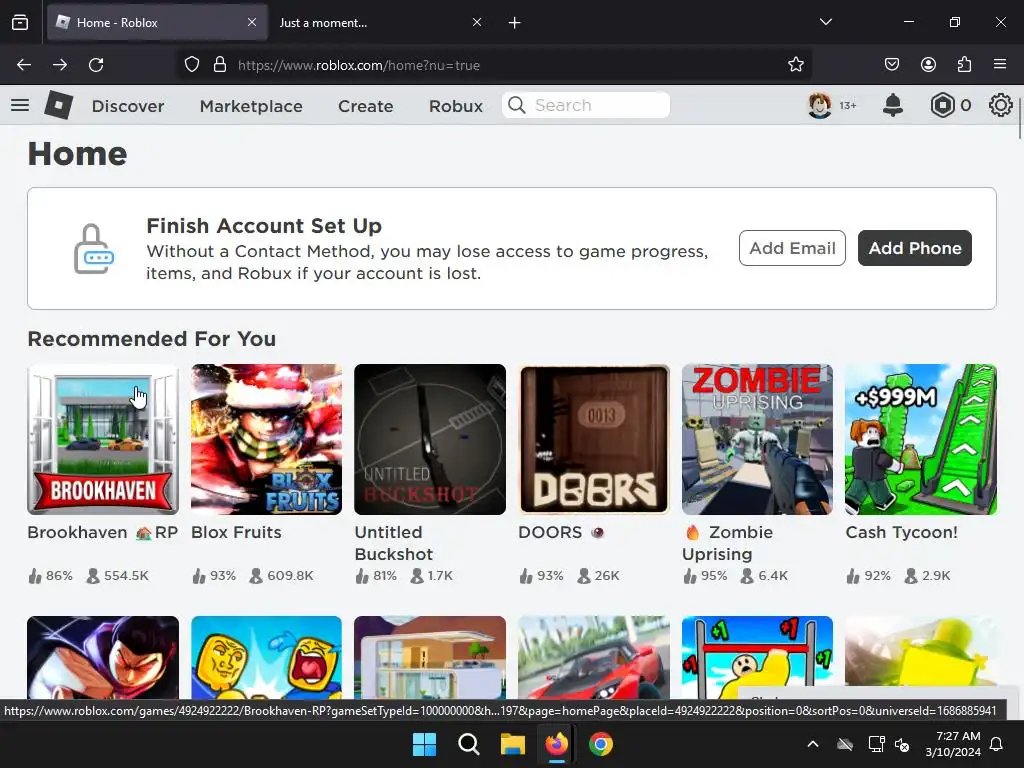Open the Firefox account icon

pos(928,65)
